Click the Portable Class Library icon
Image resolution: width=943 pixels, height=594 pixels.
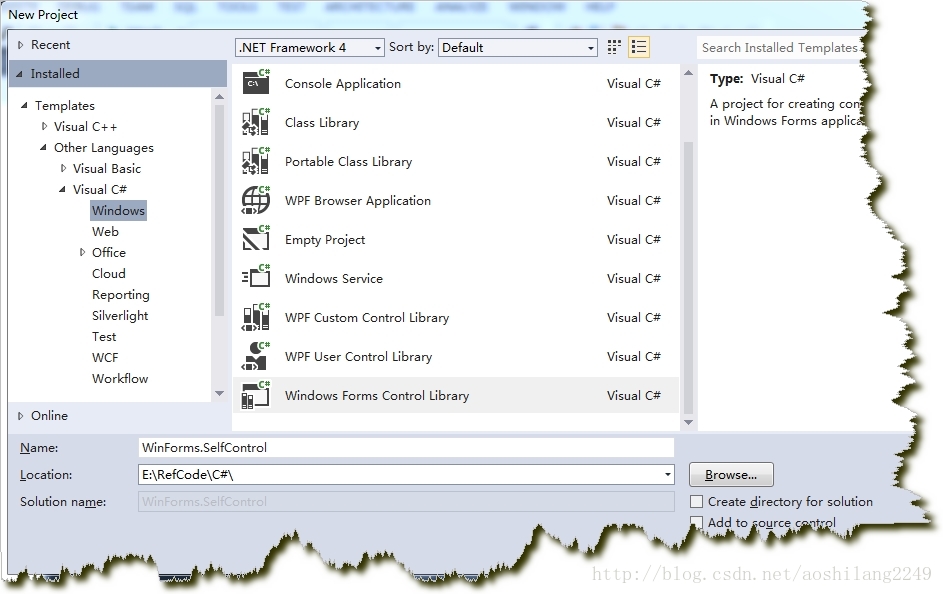click(x=256, y=161)
